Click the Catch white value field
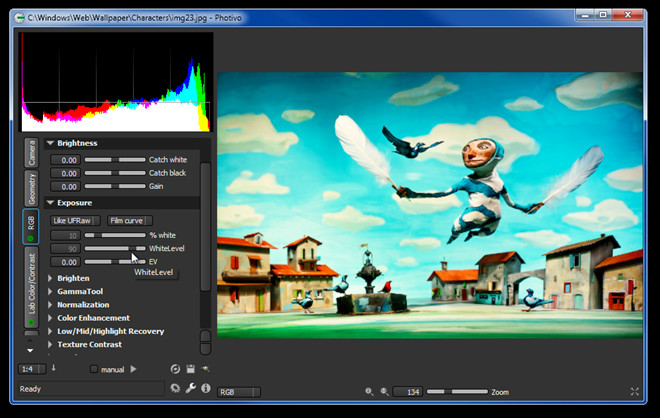660x418 pixels. [65, 160]
